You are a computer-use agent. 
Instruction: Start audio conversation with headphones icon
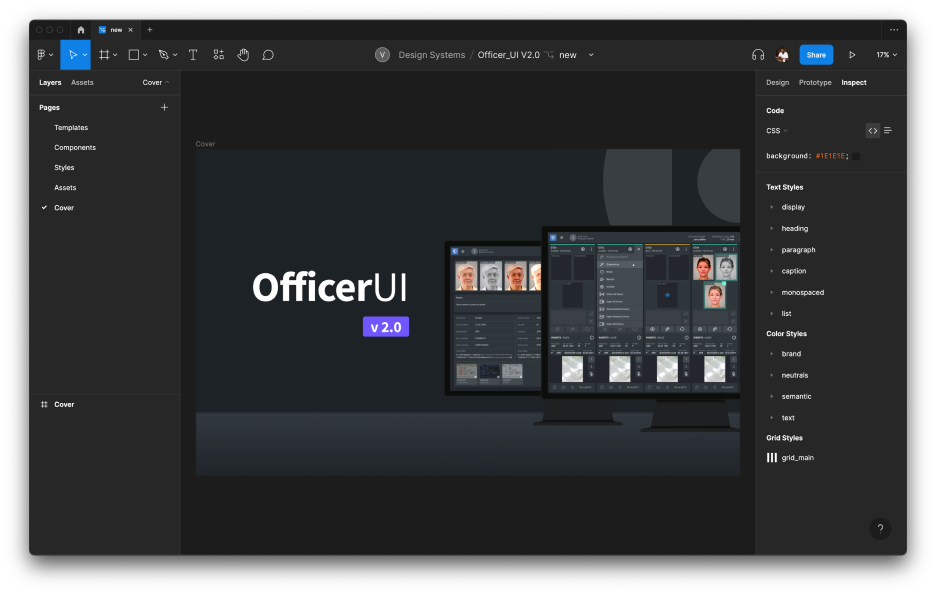pos(758,55)
